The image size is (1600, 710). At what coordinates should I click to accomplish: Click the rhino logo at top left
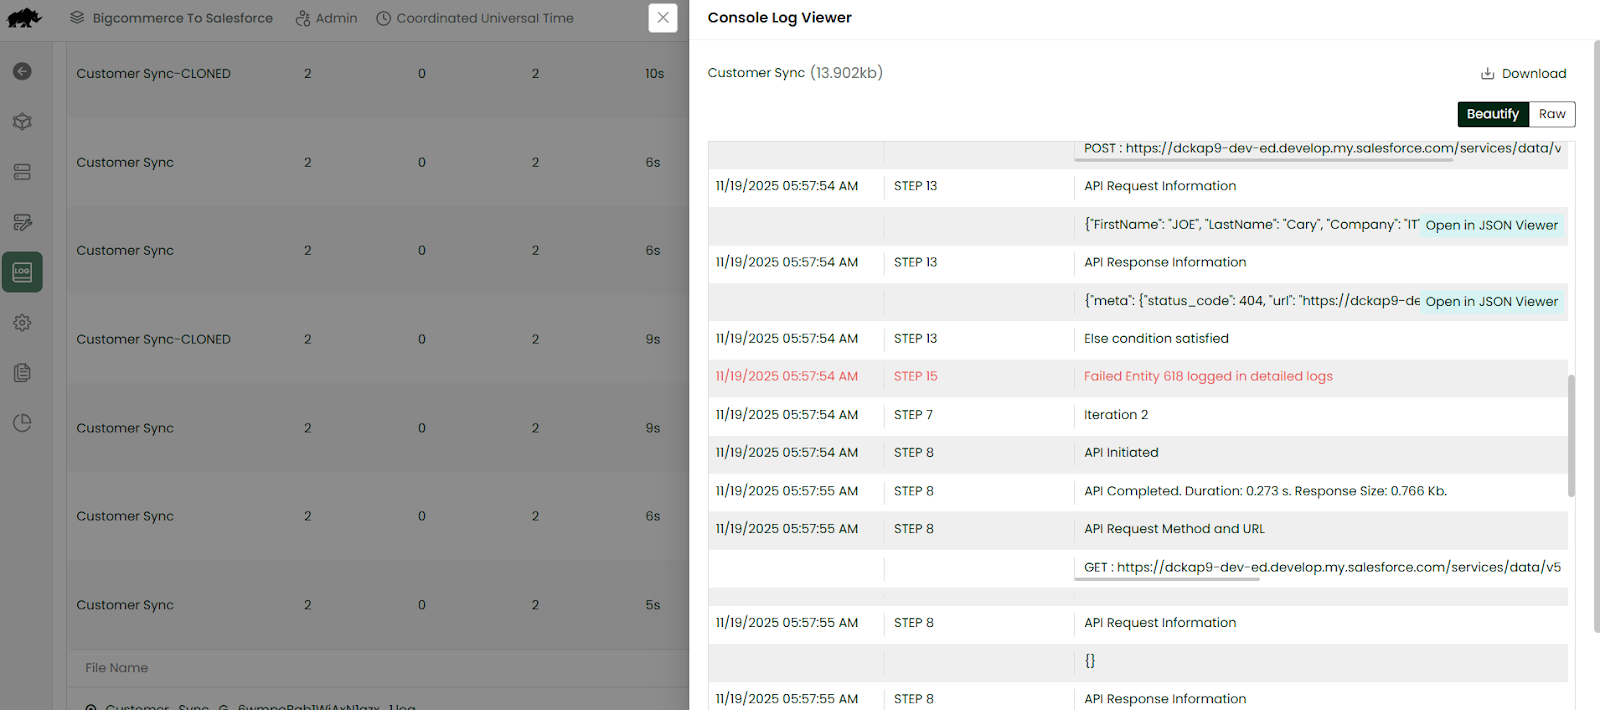coord(24,18)
